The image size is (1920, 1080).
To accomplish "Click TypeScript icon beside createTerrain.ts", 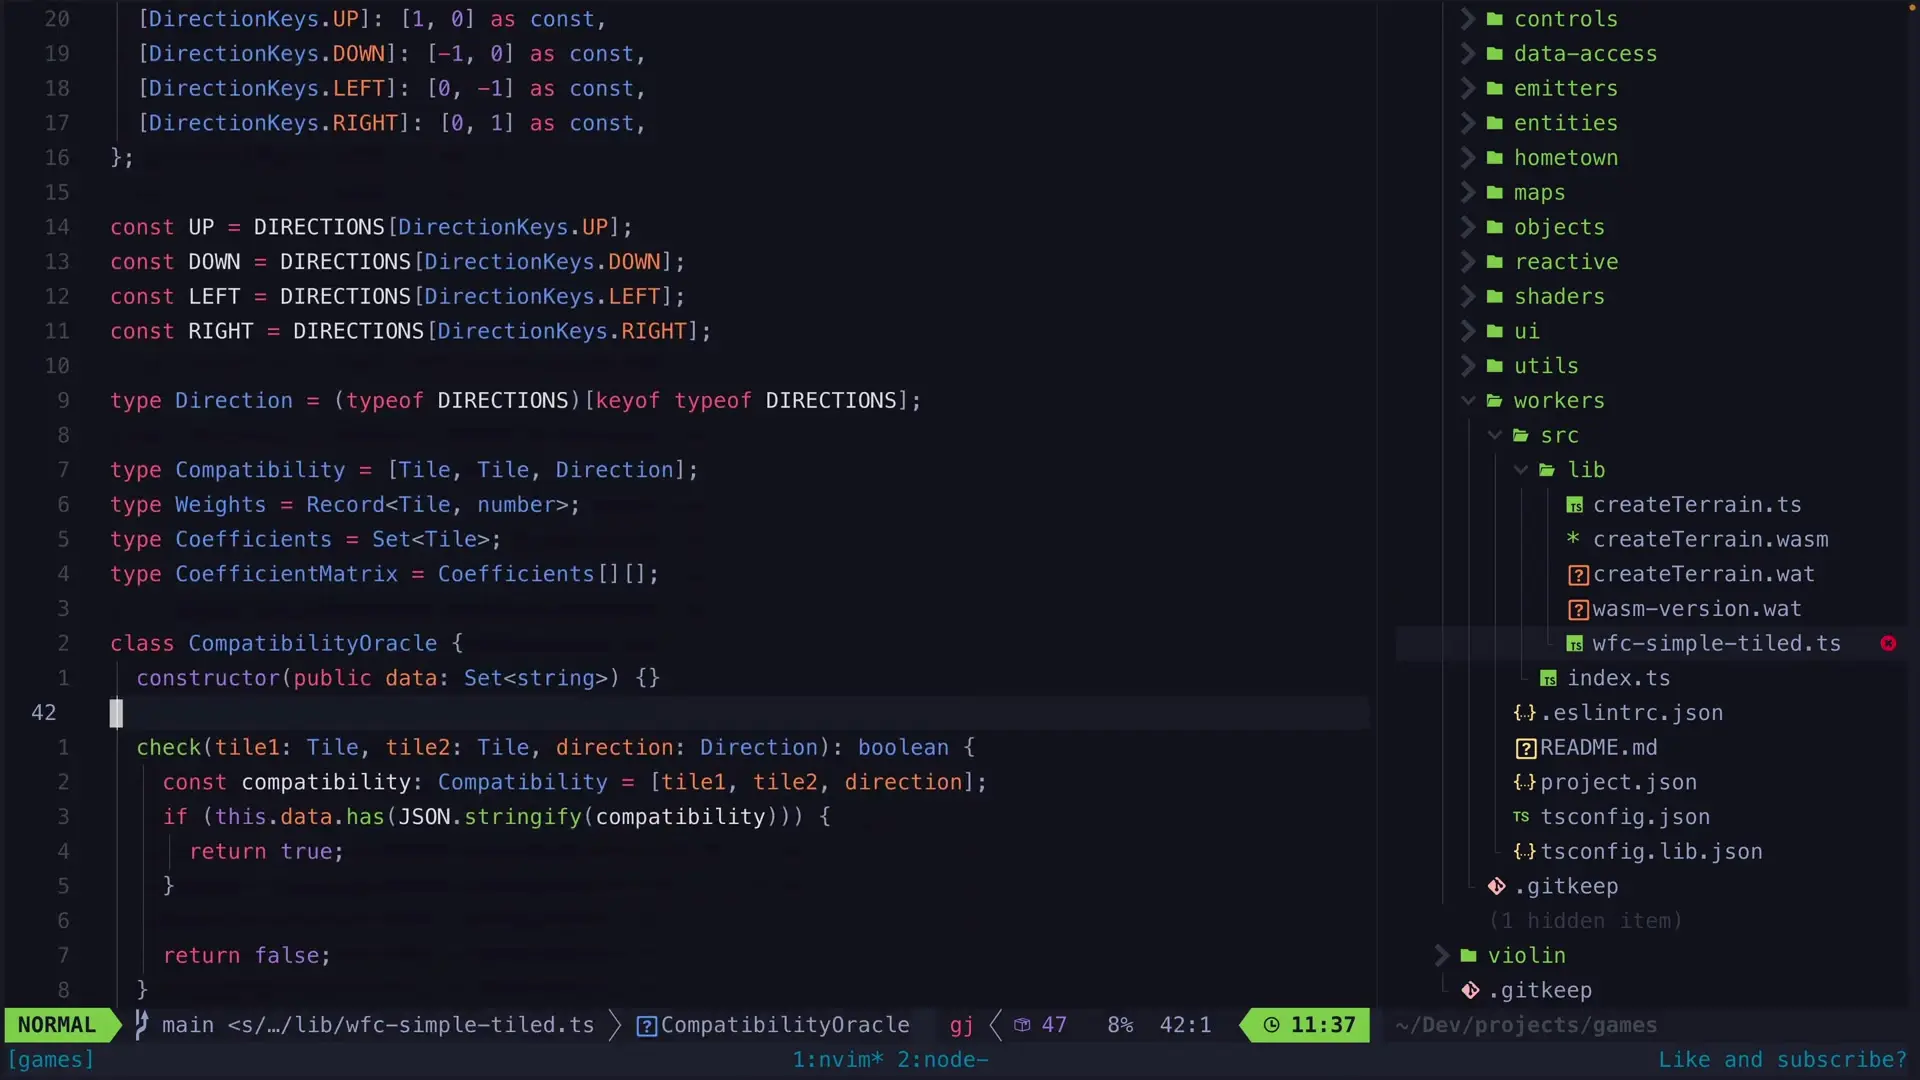I will [1574, 505].
